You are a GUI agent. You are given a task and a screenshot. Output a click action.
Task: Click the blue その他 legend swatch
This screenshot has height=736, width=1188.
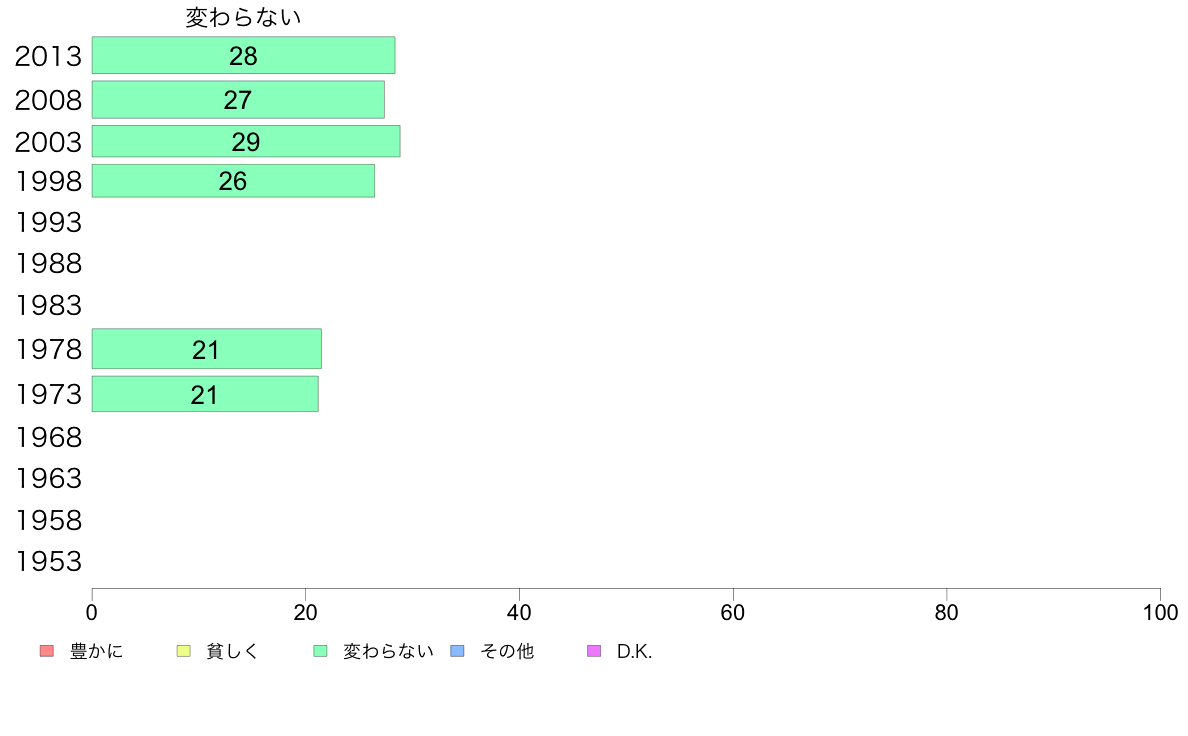tap(458, 651)
